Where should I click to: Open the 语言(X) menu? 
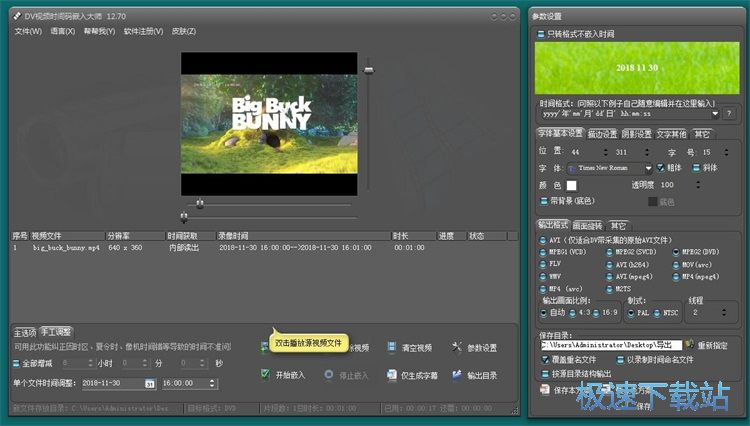[x=62, y=31]
